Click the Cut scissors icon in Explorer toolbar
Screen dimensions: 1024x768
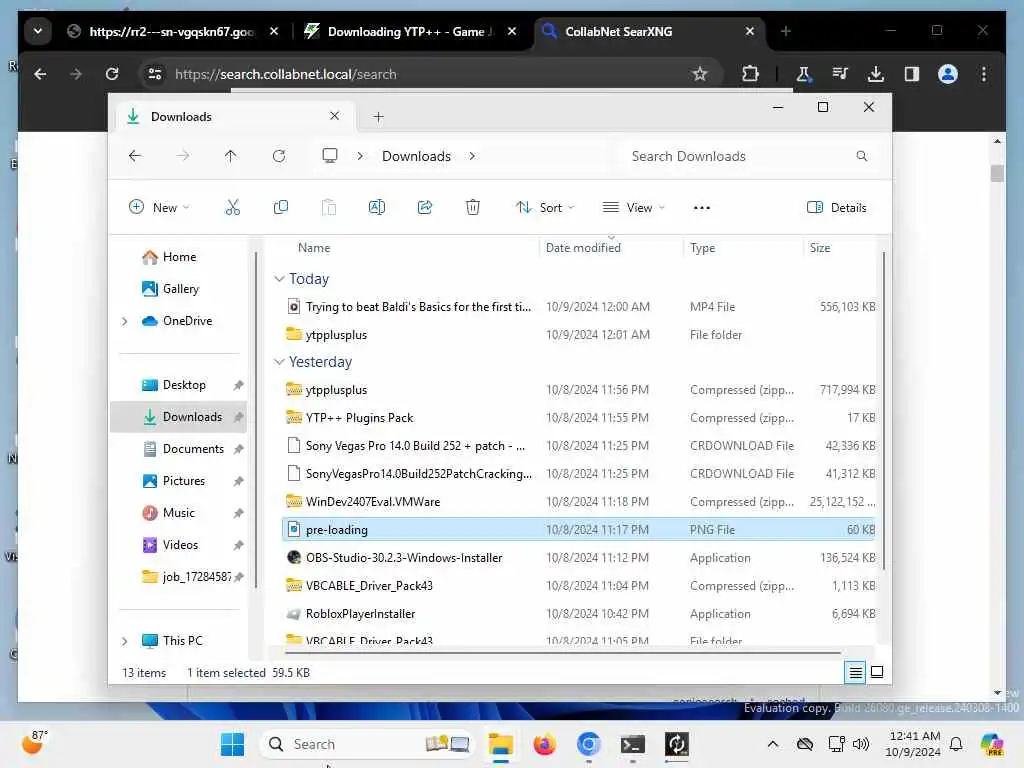[232, 208]
